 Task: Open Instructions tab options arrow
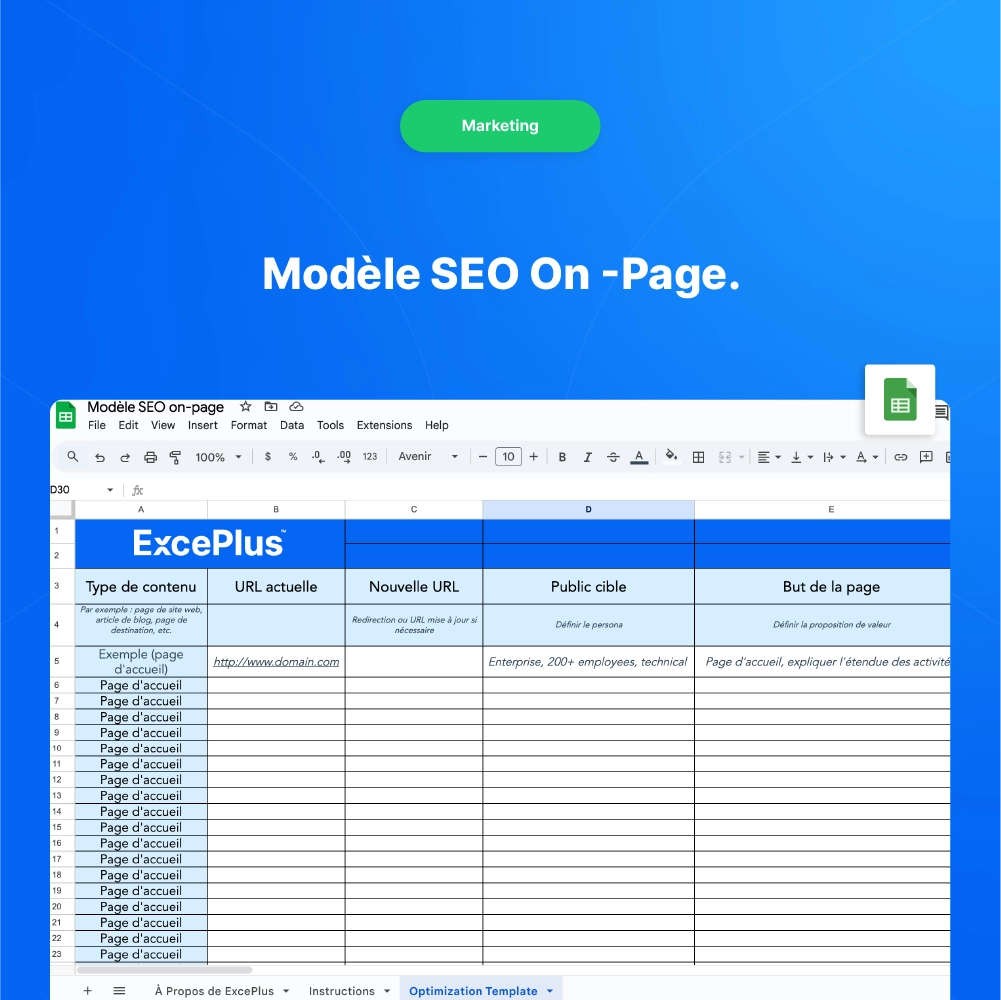pos(387,991)
